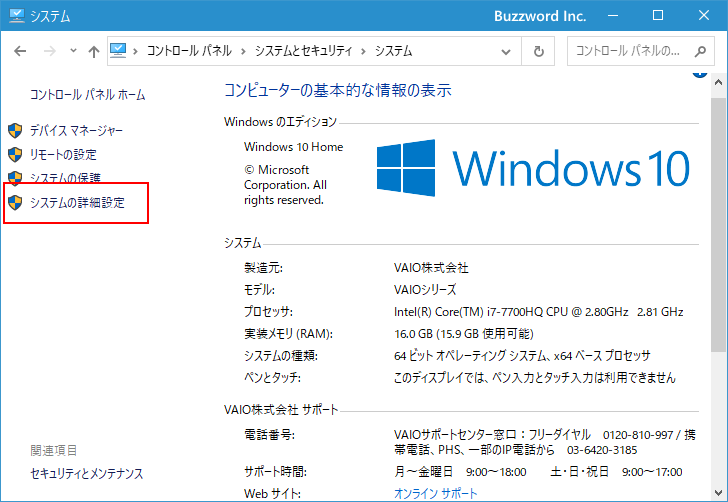Click the phone number 0120-810-997 text
This screenshot has width=728, height=502.
point(638,436)
